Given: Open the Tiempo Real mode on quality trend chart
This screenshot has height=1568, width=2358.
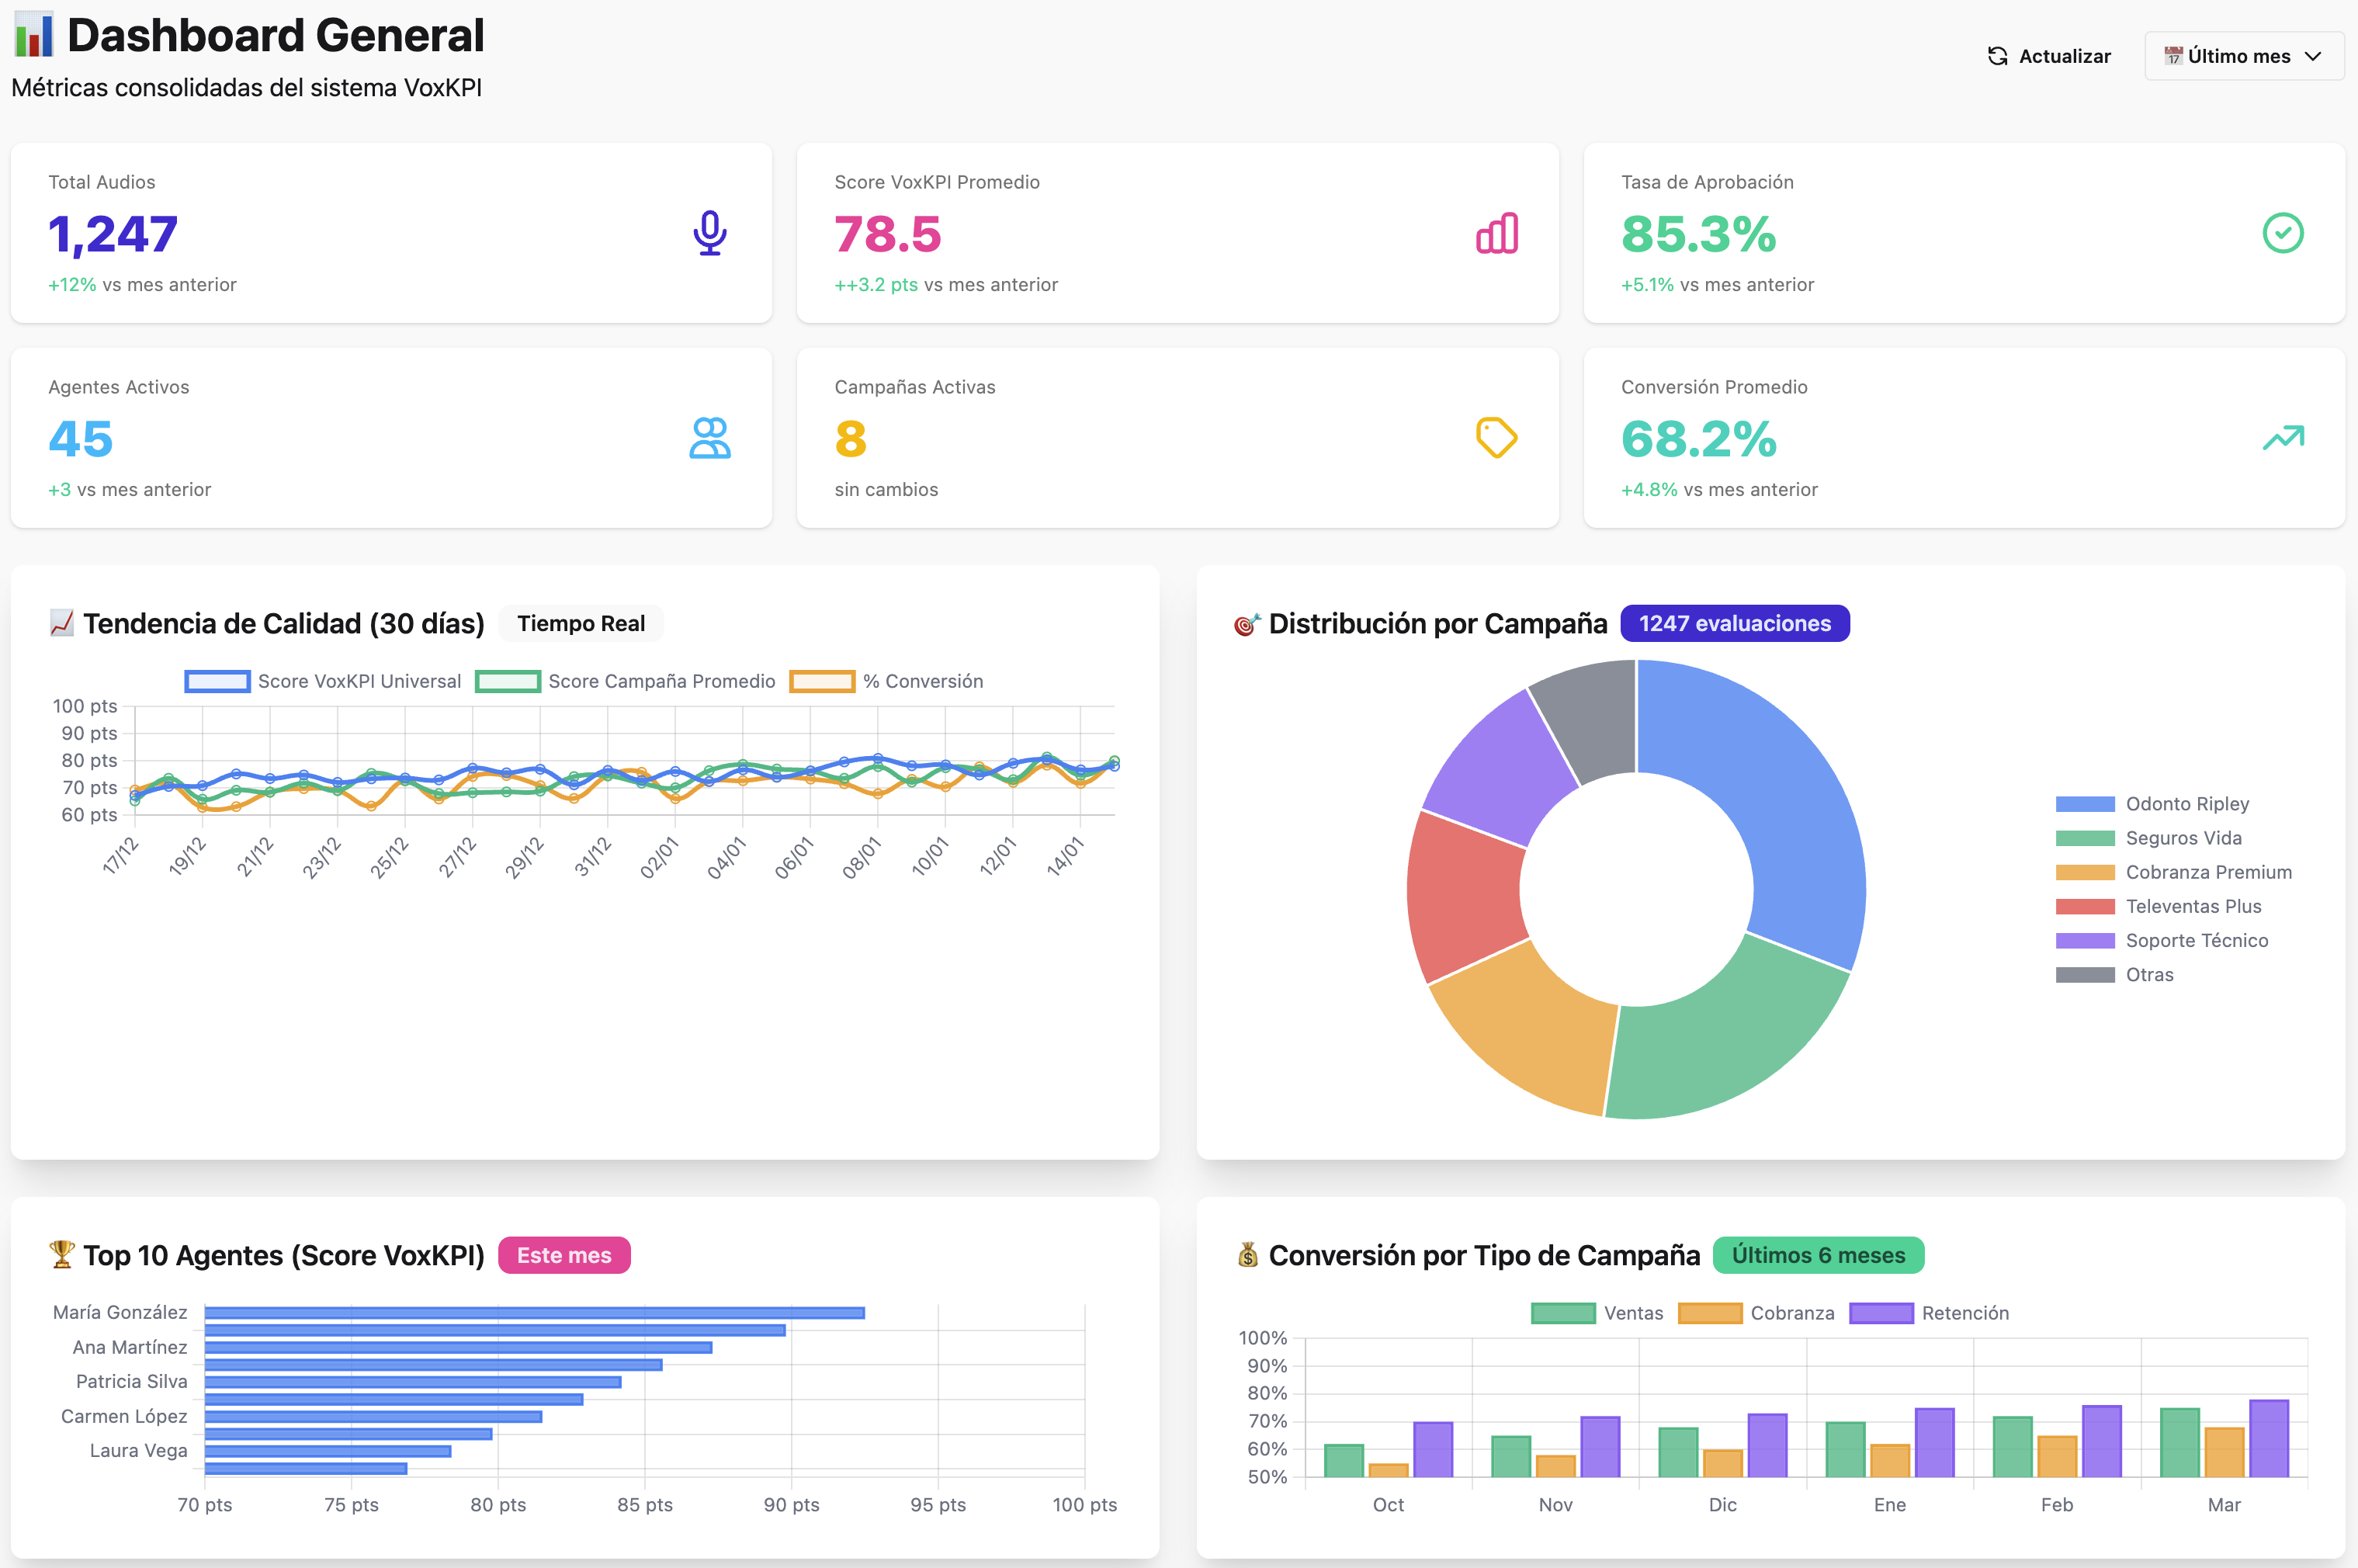Looking at the screenshot, I should point(580,622).
